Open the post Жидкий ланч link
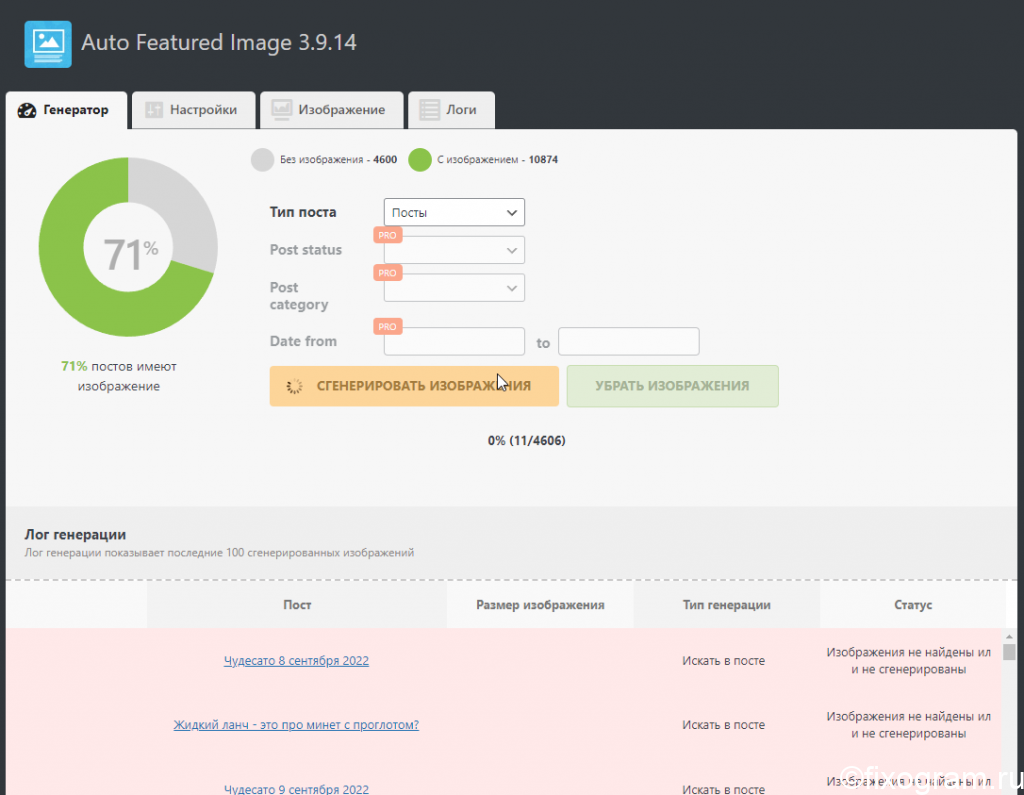The image size is (1024, 795). (x=296, y=724)
